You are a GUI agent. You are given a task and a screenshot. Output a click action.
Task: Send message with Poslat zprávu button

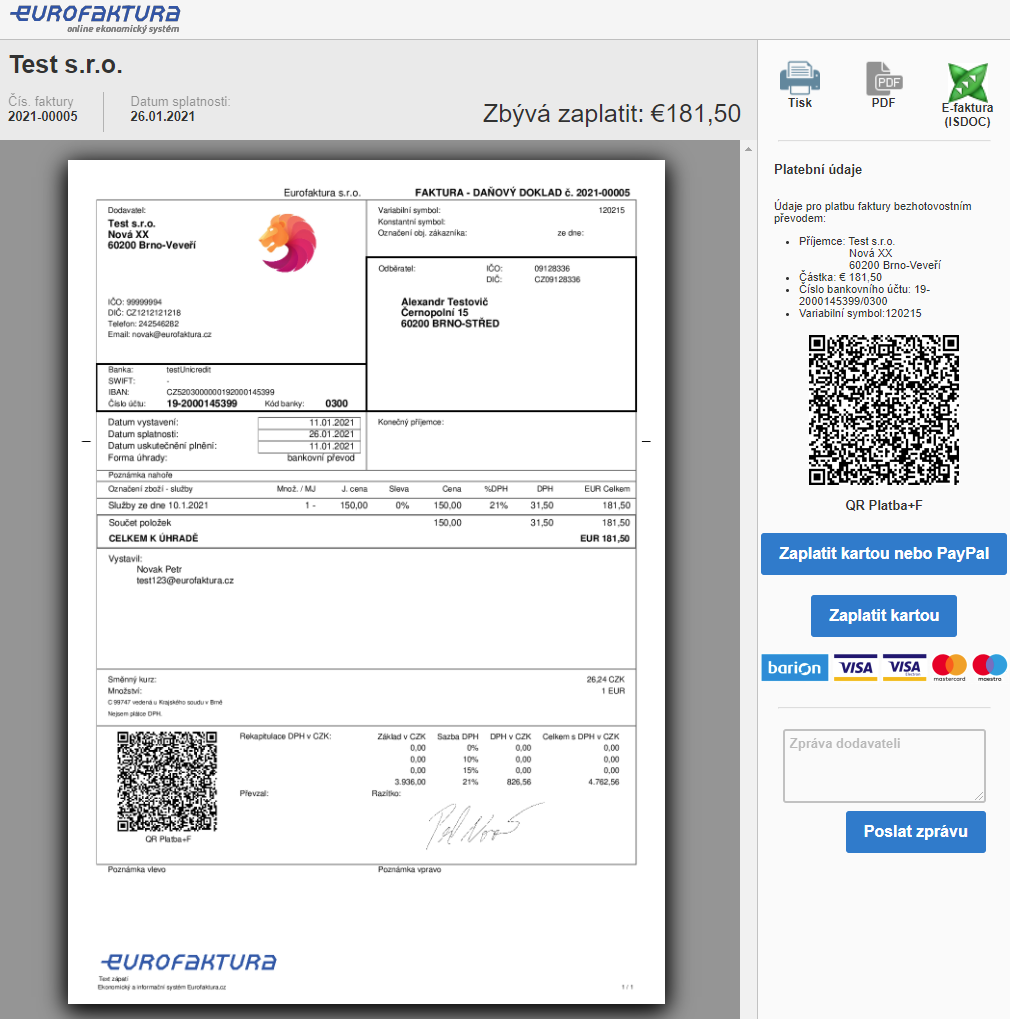[915, 832]
